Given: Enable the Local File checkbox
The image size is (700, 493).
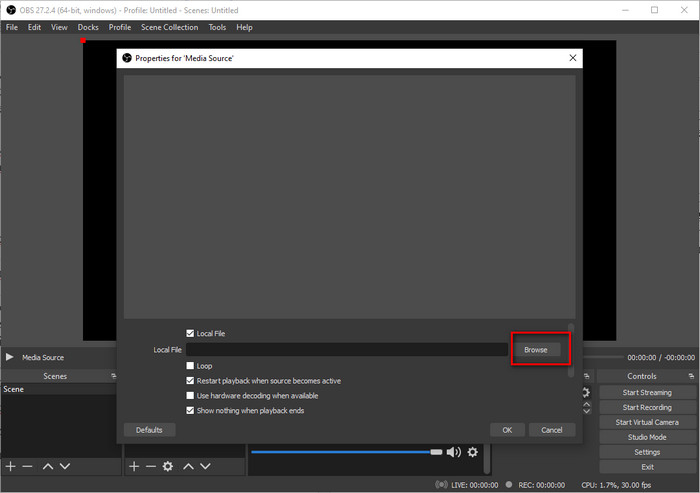Looking at the screenshot, I should coord(190,333).
